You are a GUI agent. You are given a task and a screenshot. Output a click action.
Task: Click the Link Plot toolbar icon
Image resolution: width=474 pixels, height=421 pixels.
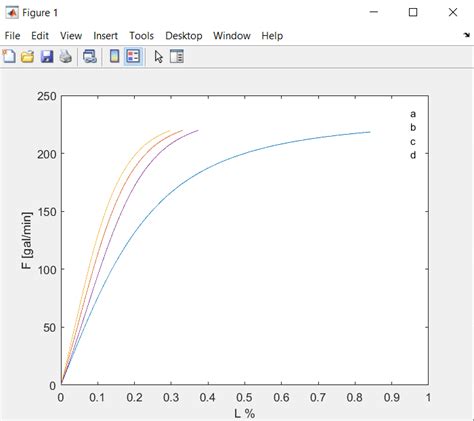click(x=90, y=56)
